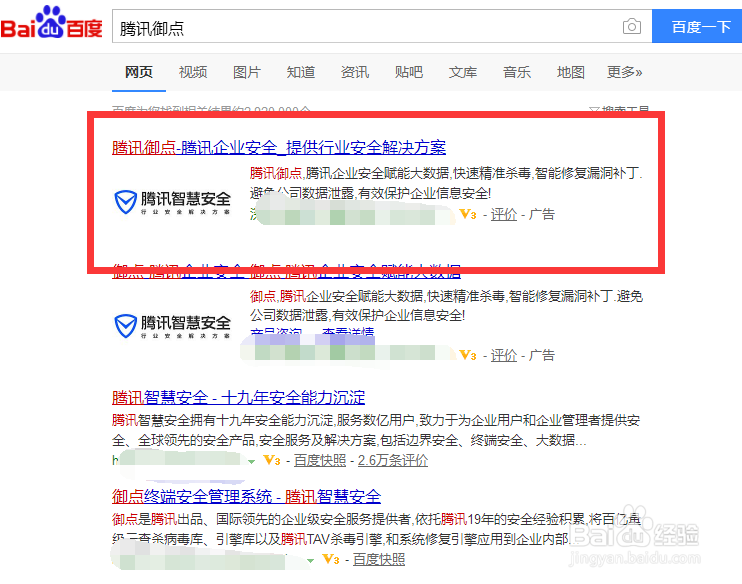Expand the 更多» tab menu
Screen dimensions: 742x584
(625, 72)
